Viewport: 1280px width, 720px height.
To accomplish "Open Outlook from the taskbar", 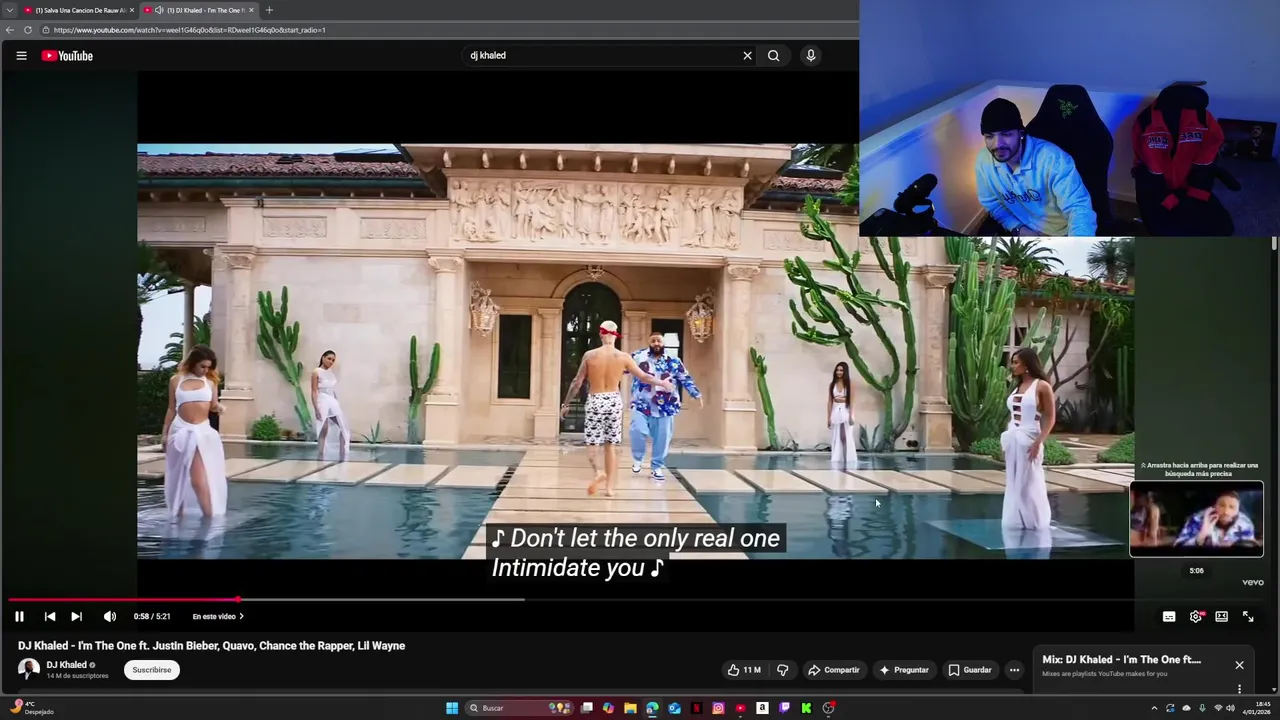I will click(x=674, y=708).
